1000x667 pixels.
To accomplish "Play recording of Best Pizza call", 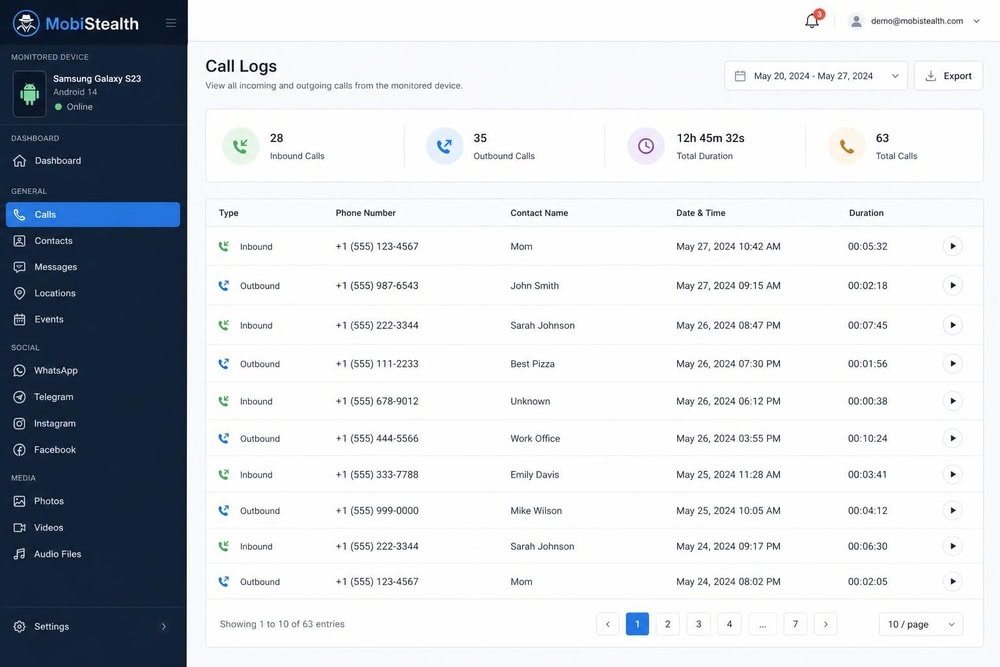I will point(952,363).
